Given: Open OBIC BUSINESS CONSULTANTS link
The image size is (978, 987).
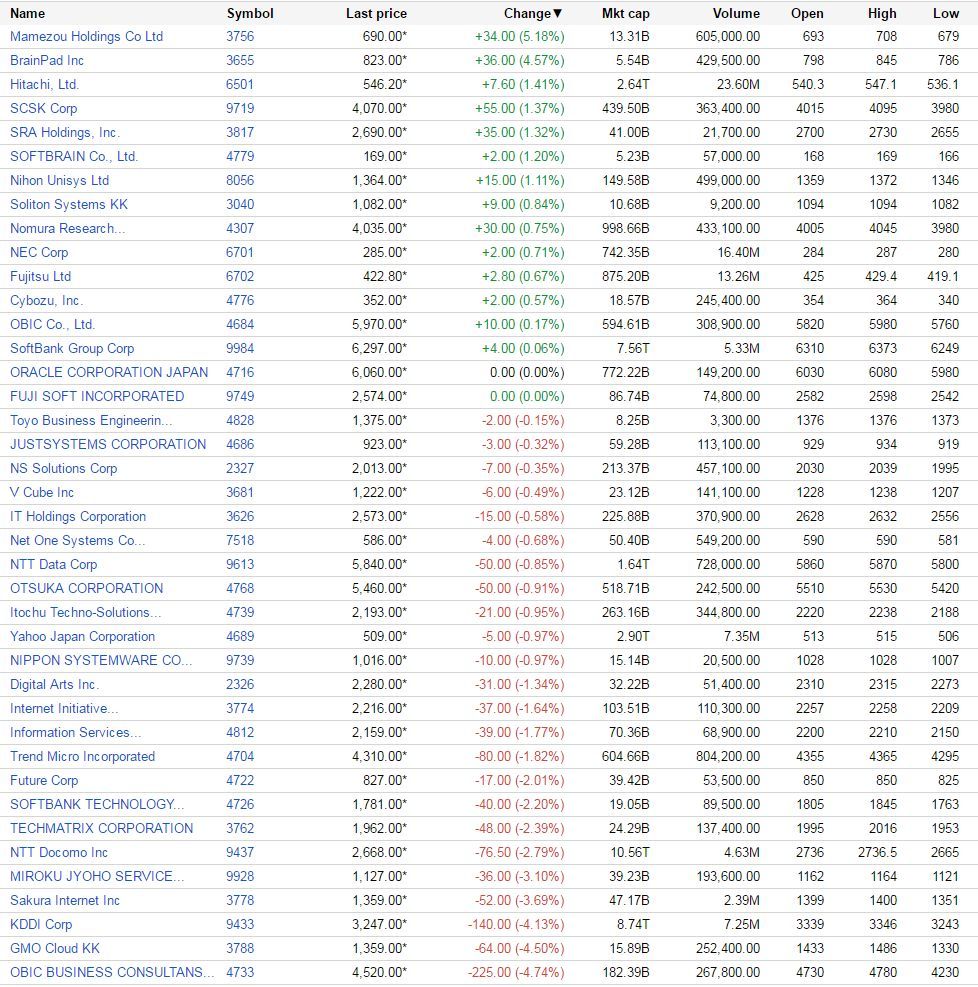Looking at the screenshot, I should (x=113, y=972).
